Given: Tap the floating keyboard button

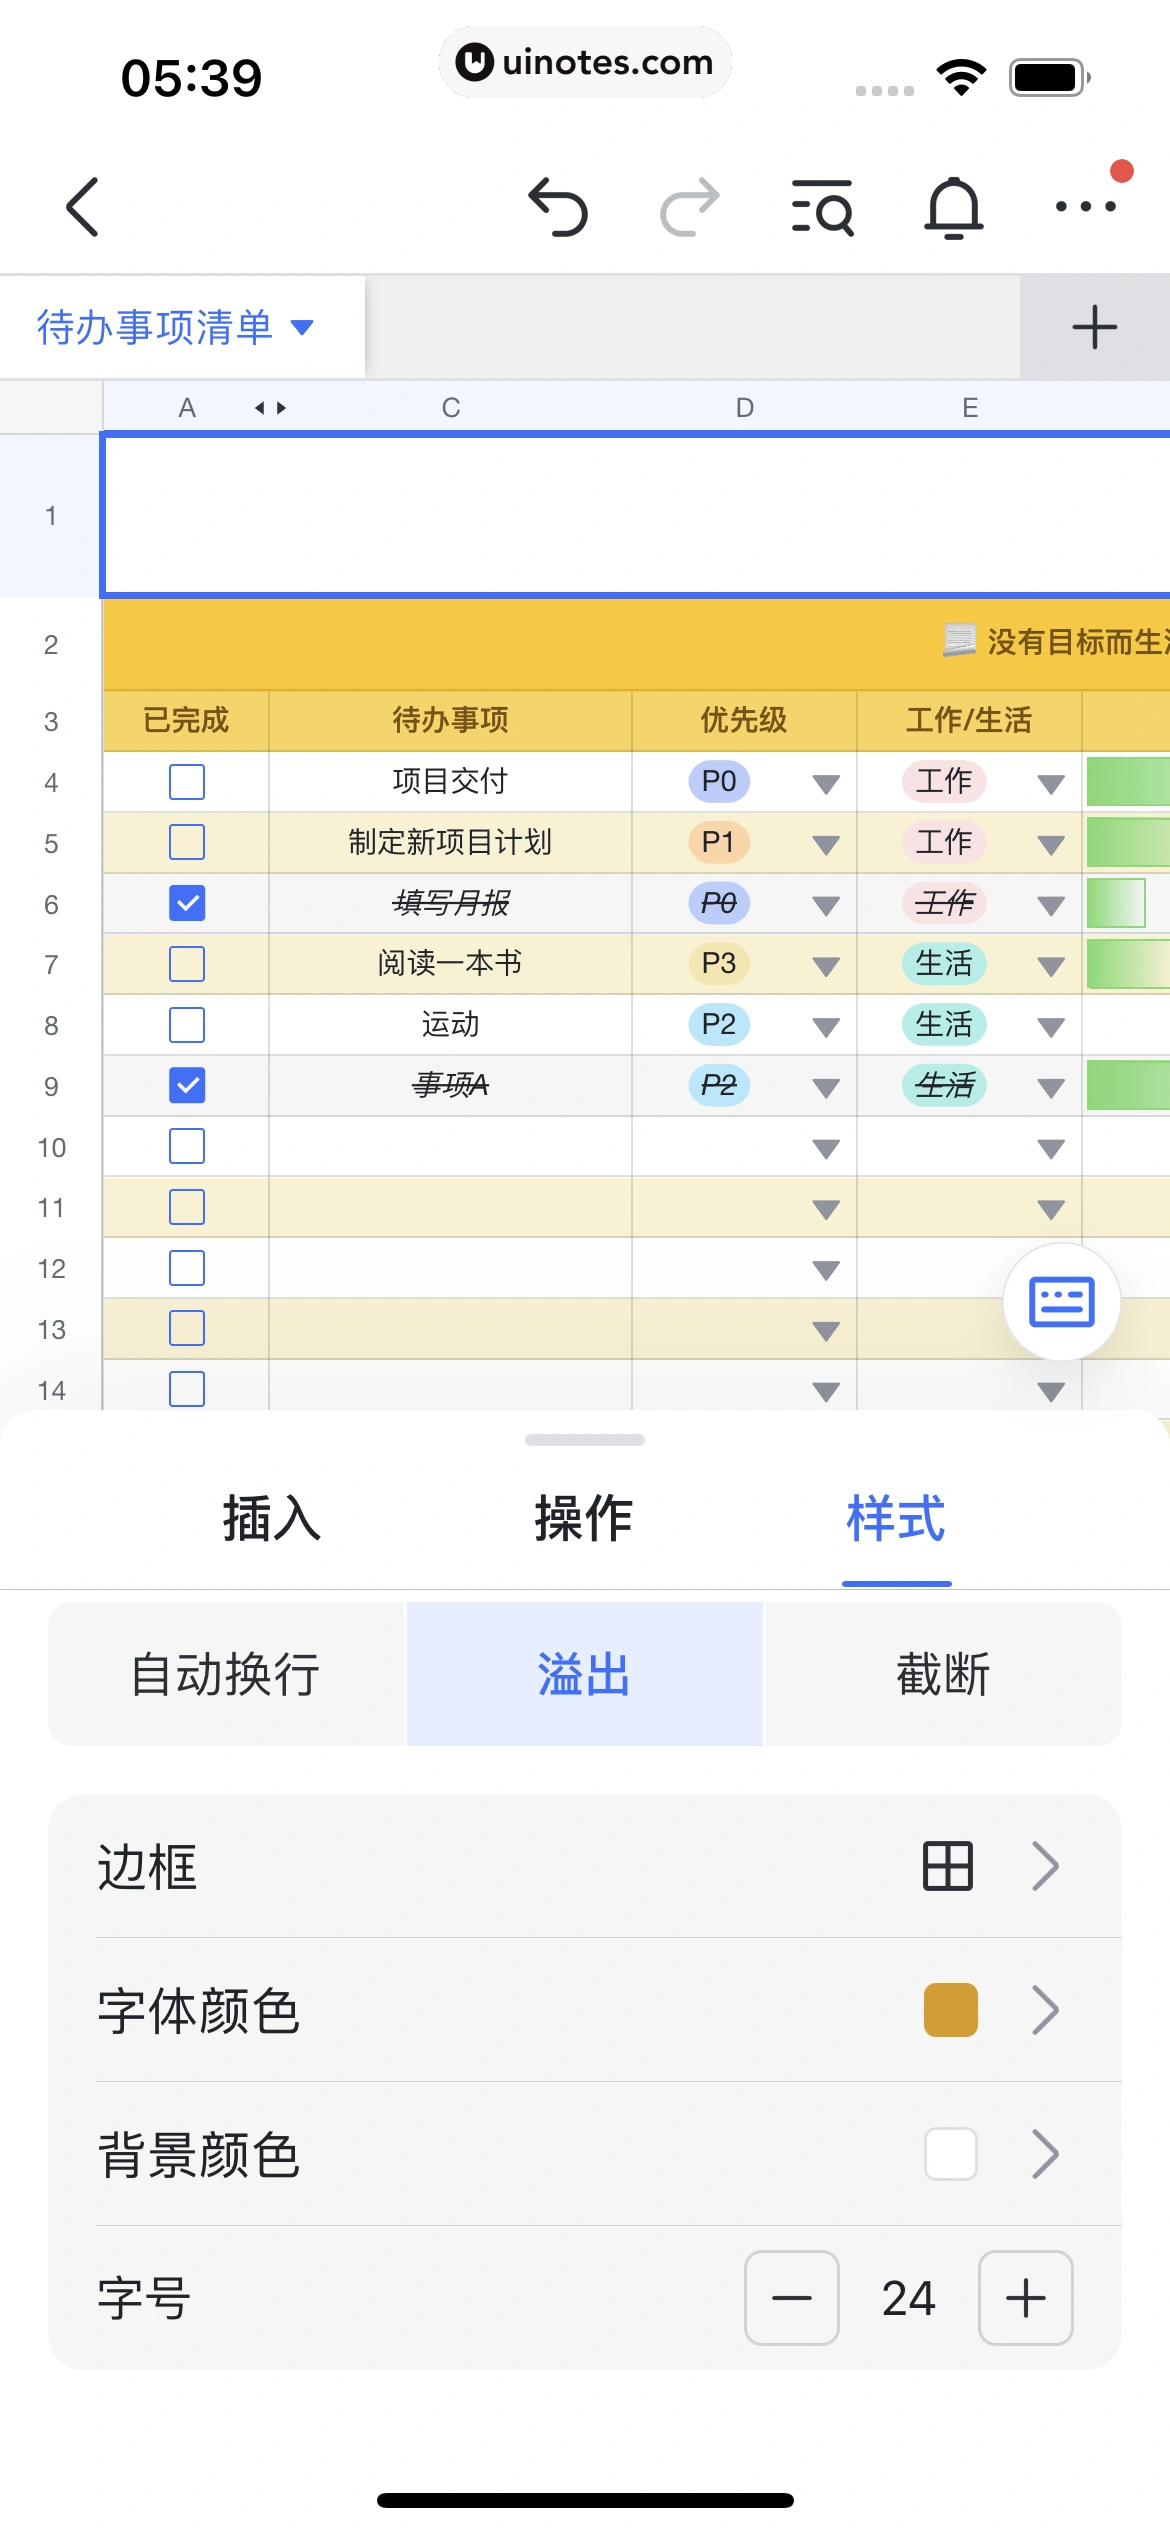Looking at the screenshot, I should pyautogui.click(x=1062, y=1302).
